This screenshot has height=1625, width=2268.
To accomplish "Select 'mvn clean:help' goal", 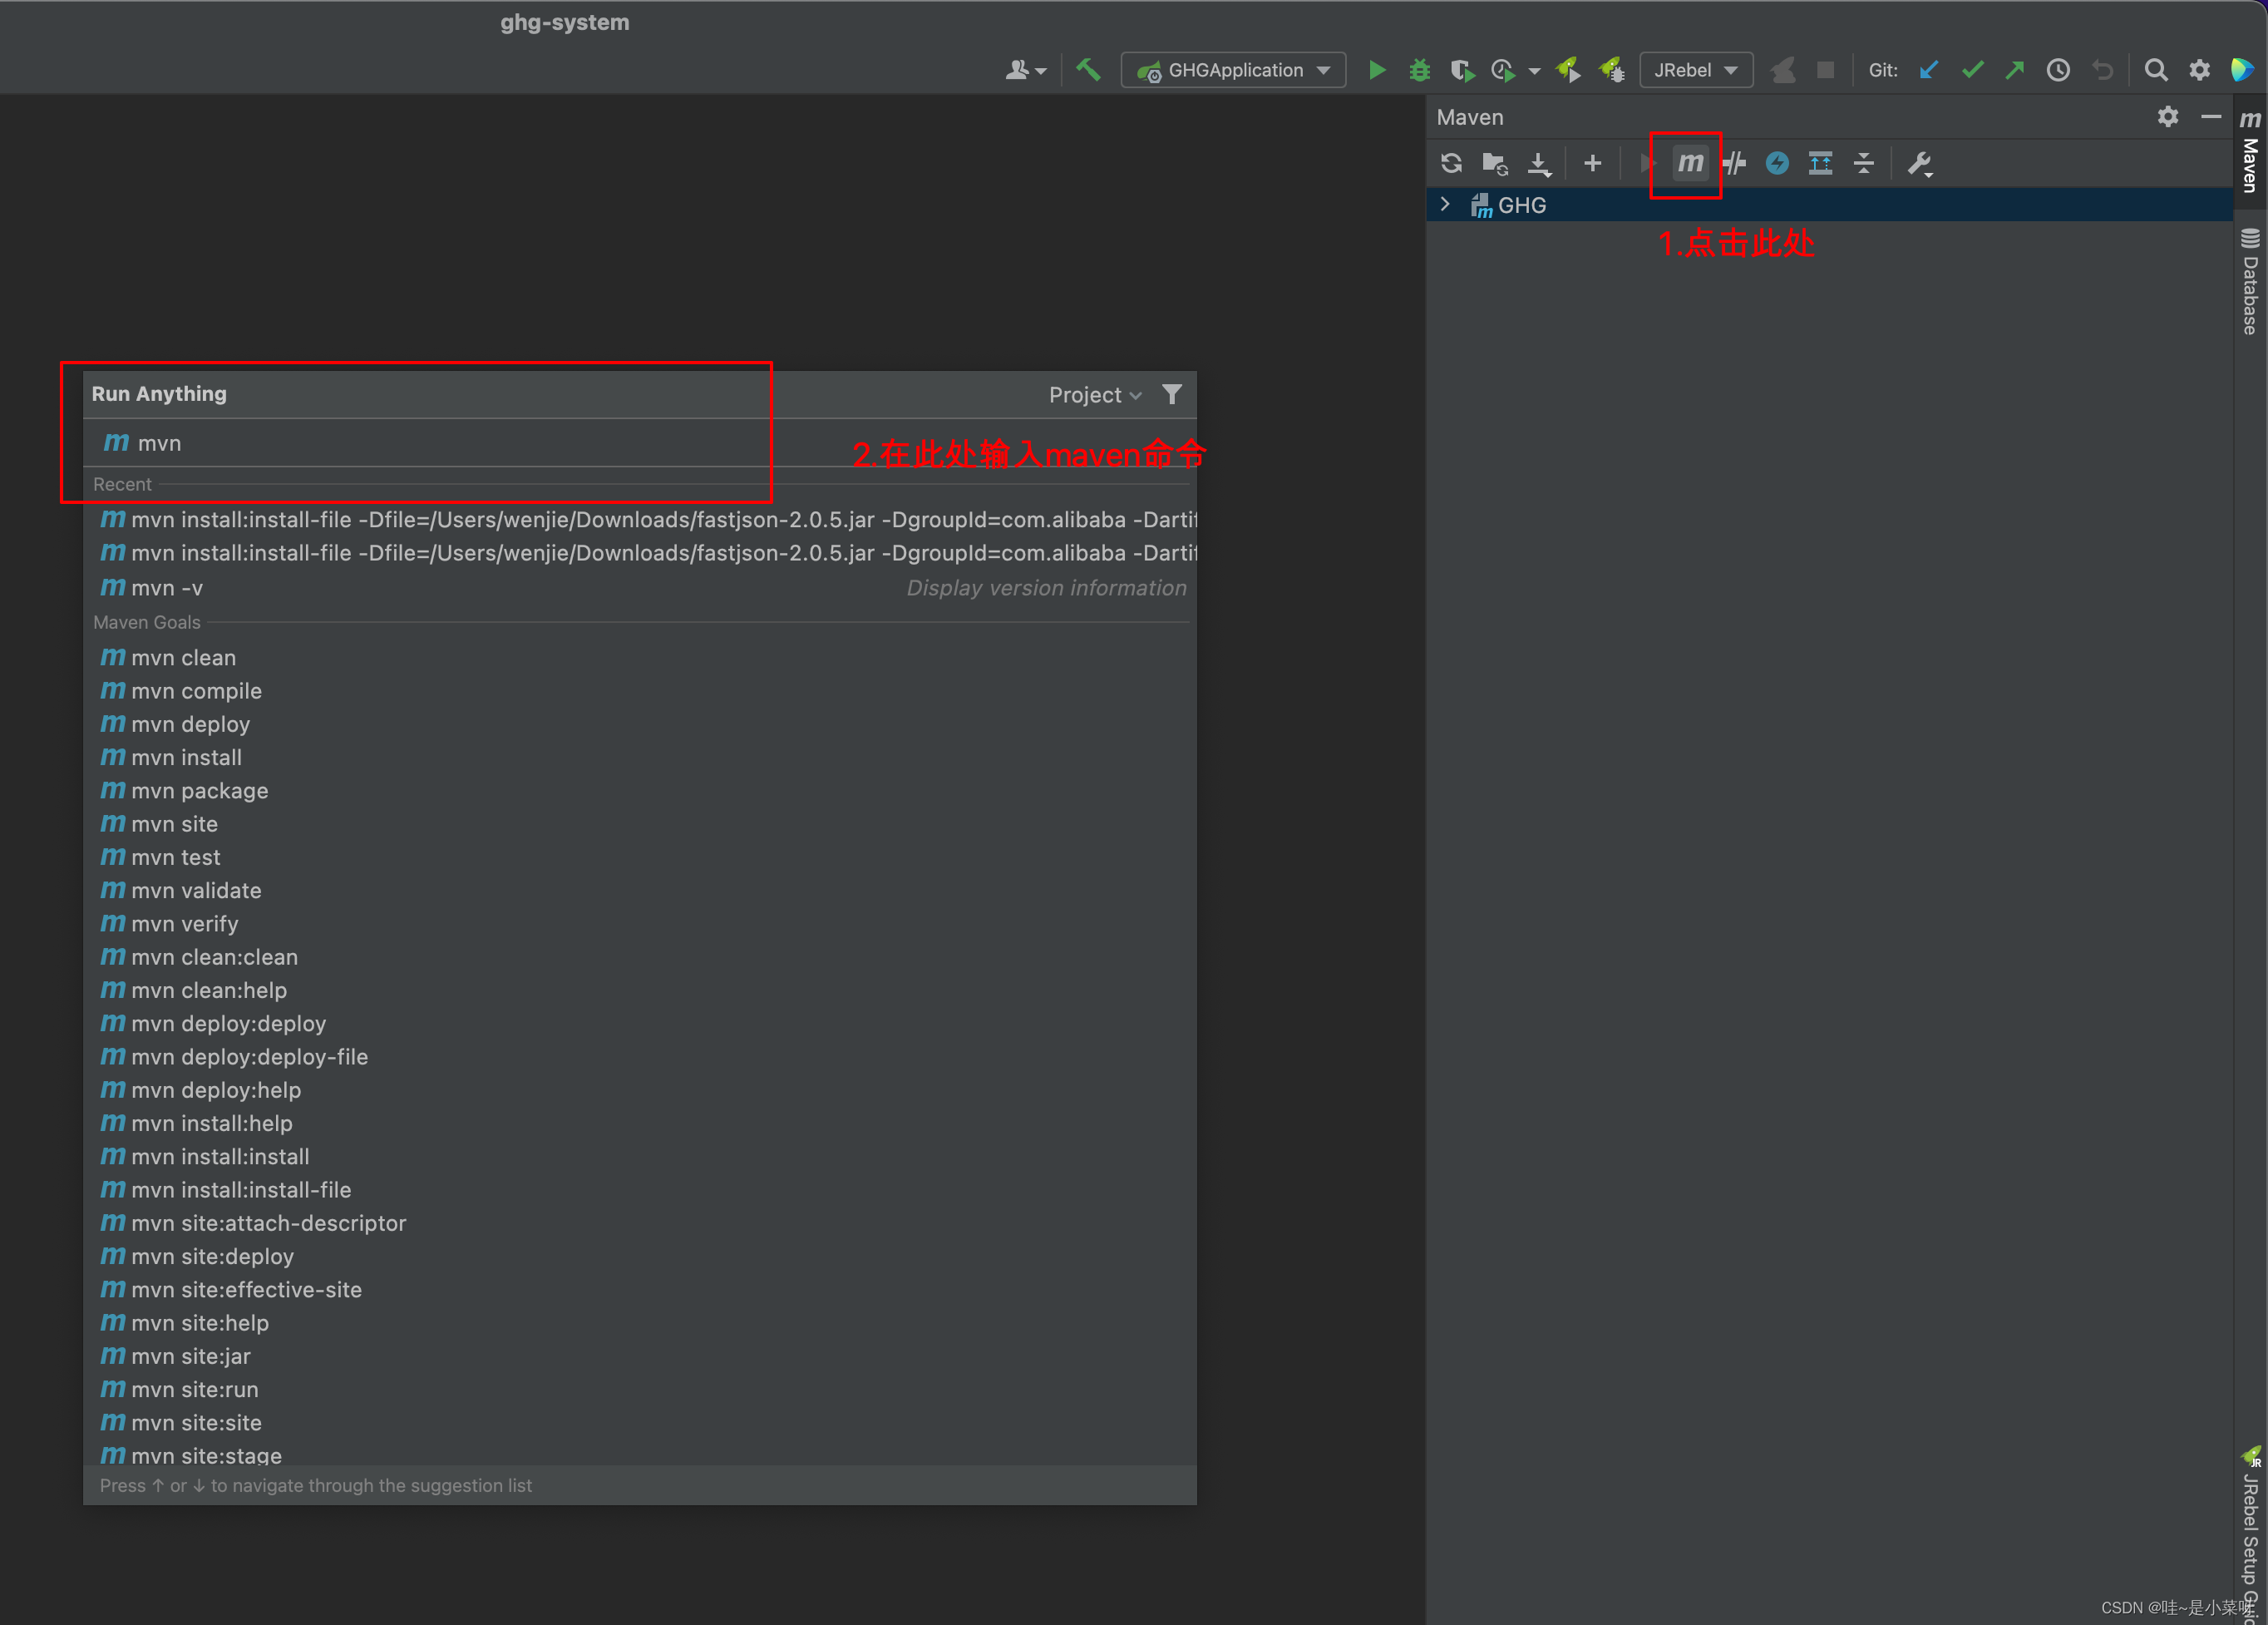I will pyautogui.click(x=640, y=990).
